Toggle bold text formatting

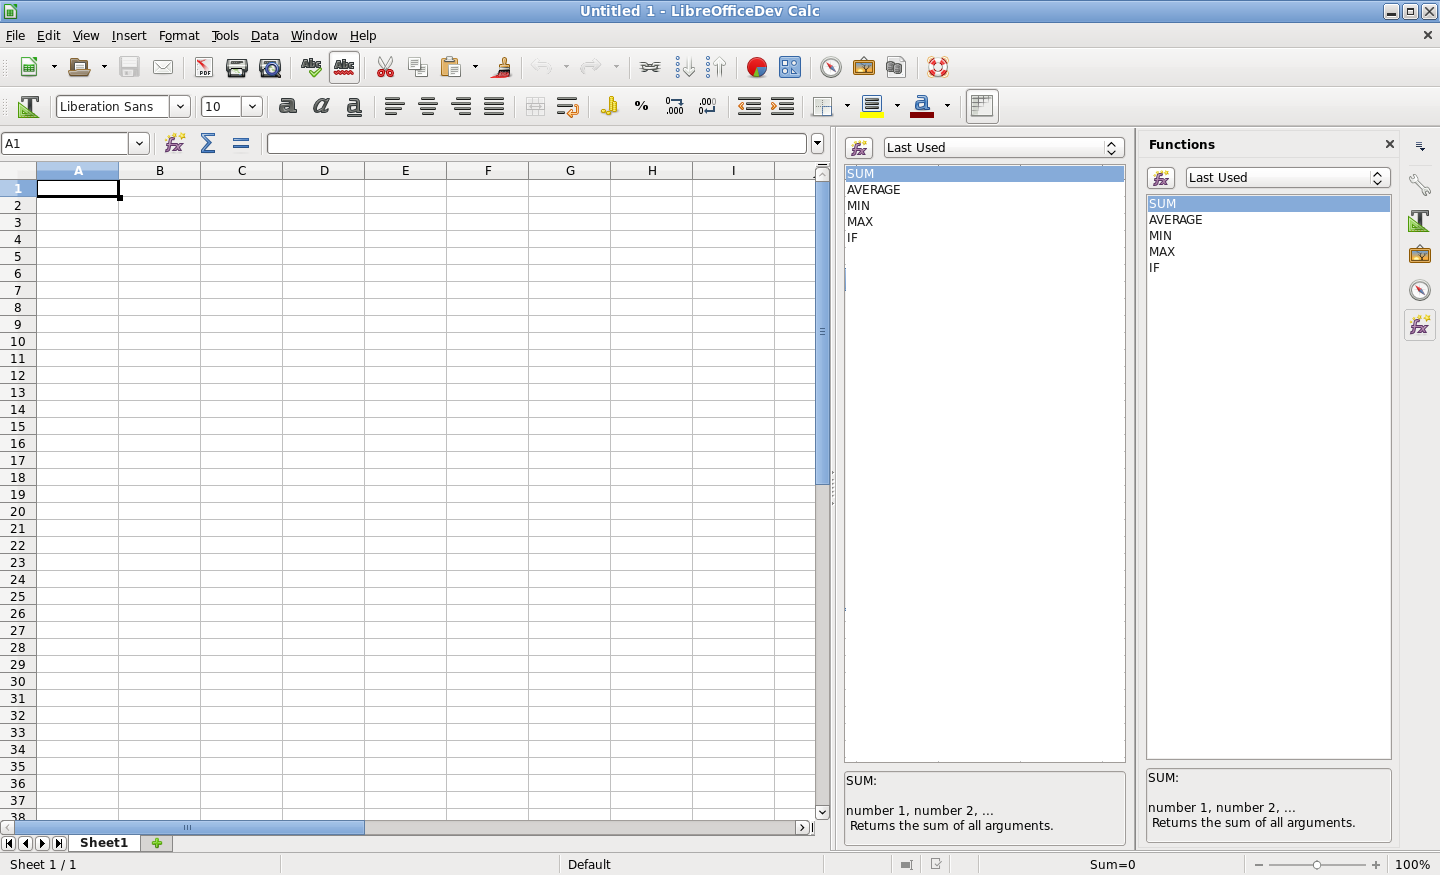288,107
